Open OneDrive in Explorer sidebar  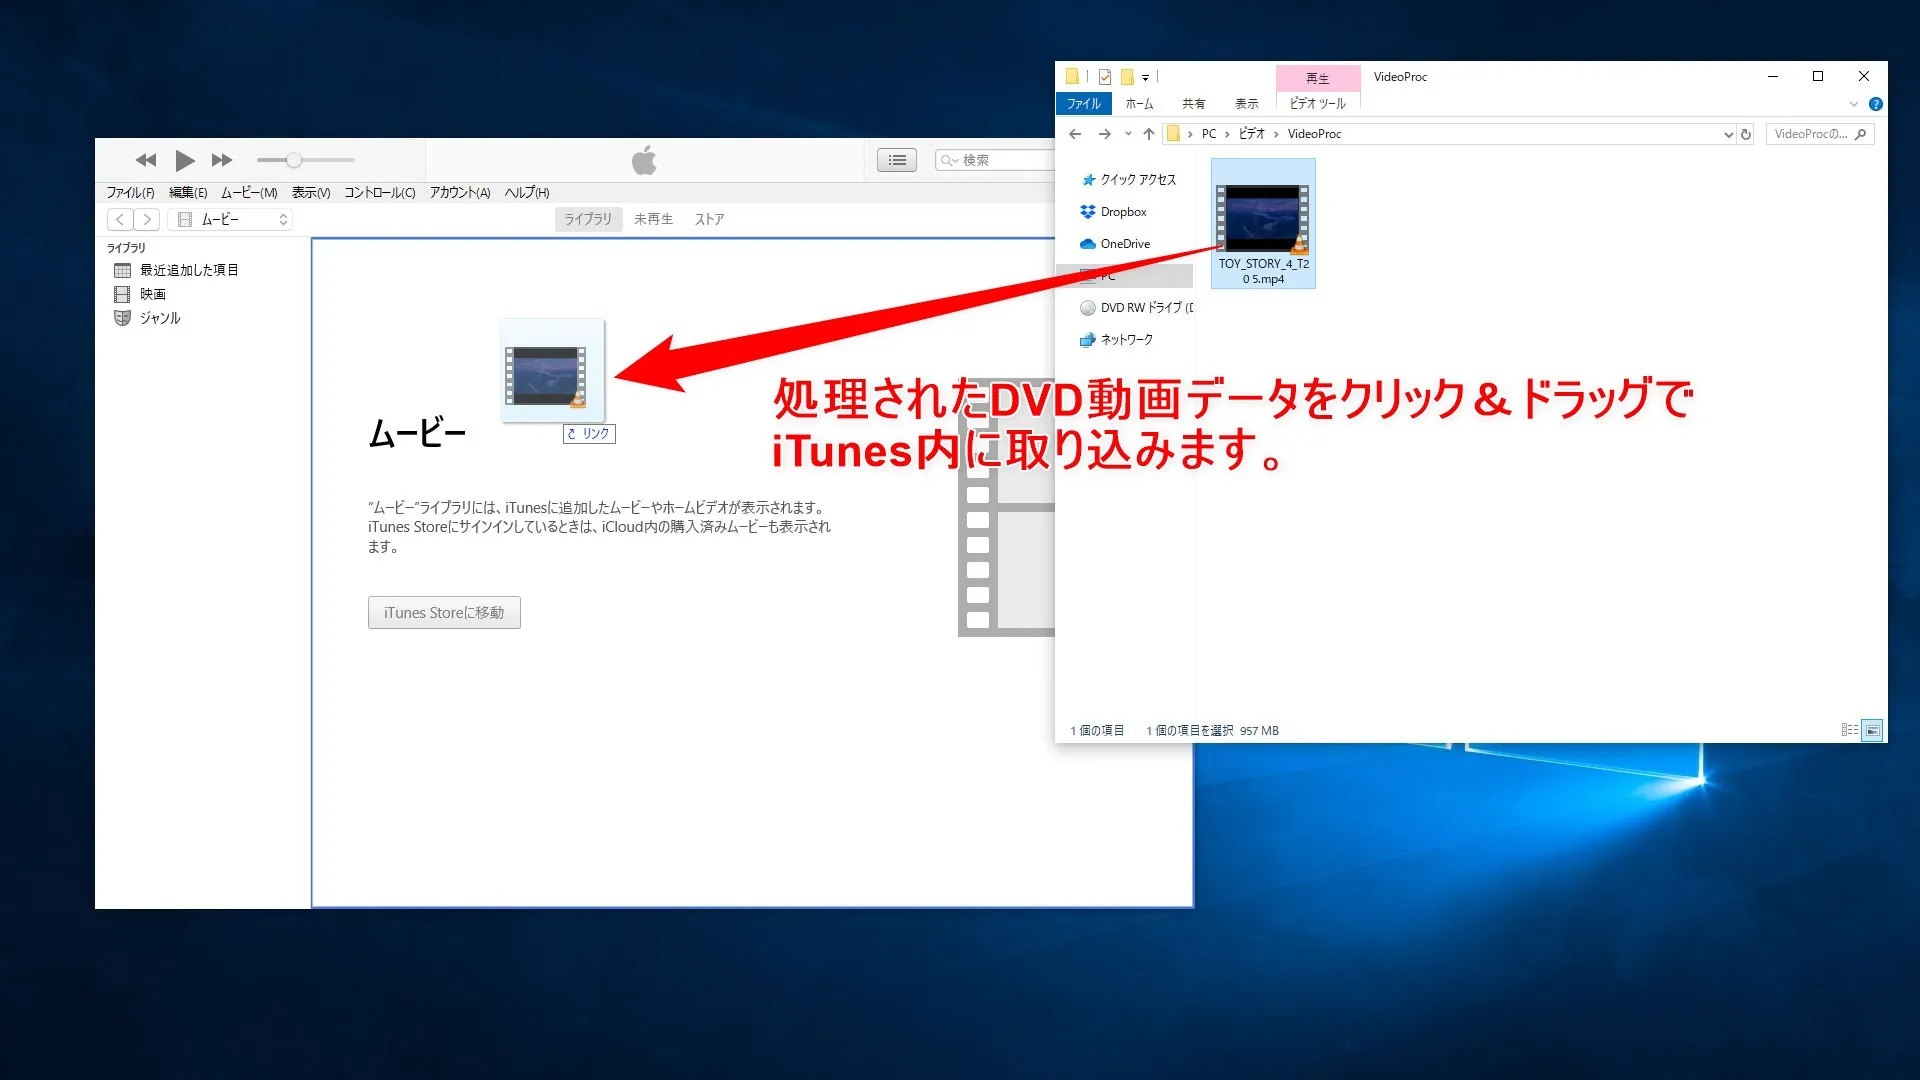pos(1116,244)
